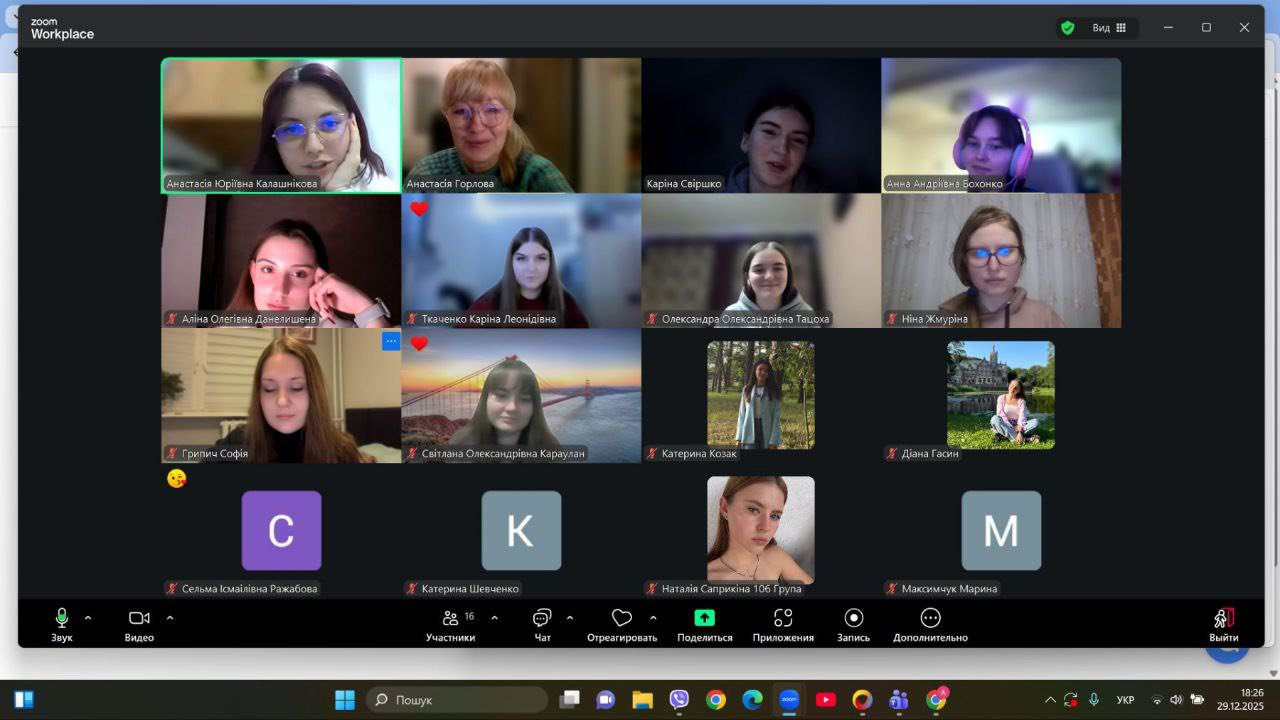Click the Пошук taskbar search box
Image resolution: width=1280 pixels, height=720 pixels.
(457, 700)
